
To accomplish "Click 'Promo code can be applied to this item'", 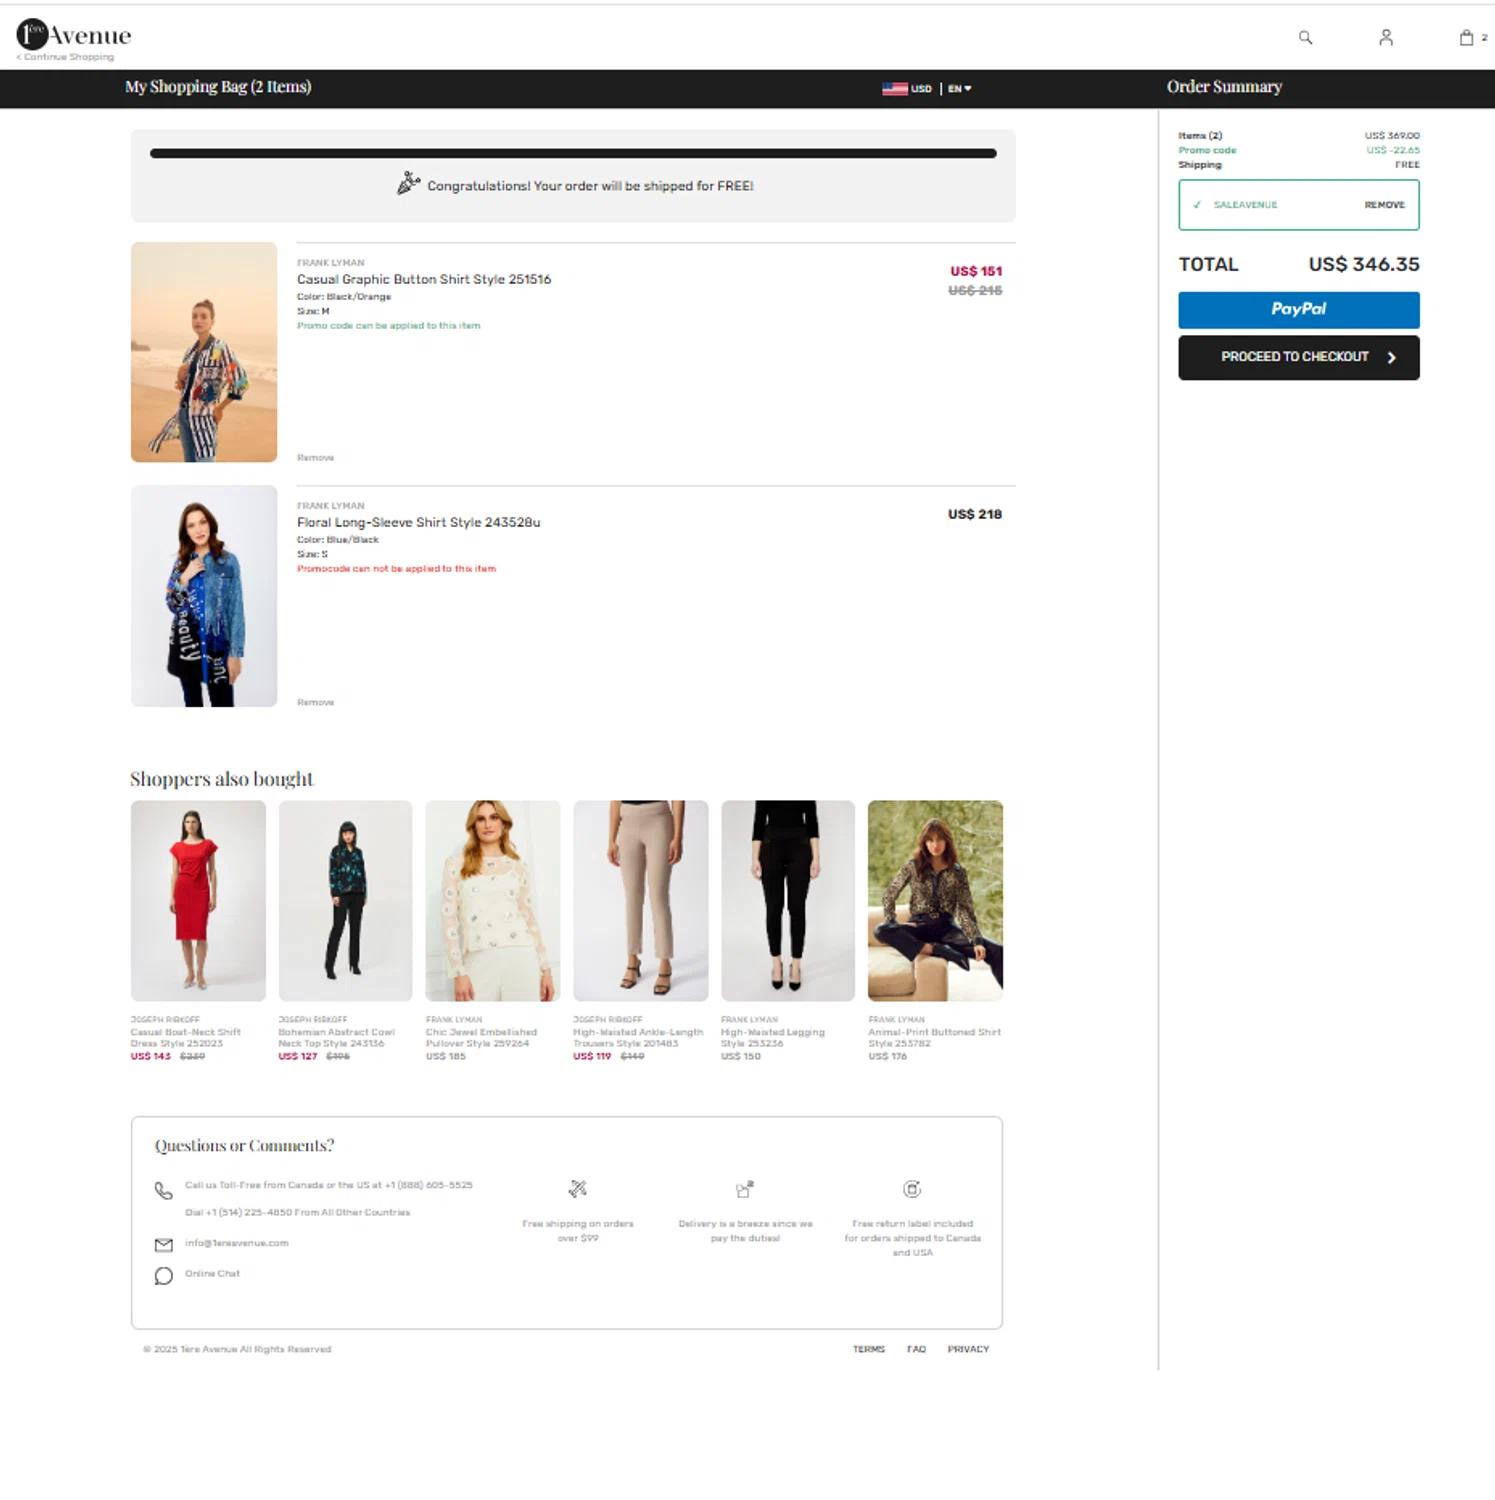I will 388,325.
